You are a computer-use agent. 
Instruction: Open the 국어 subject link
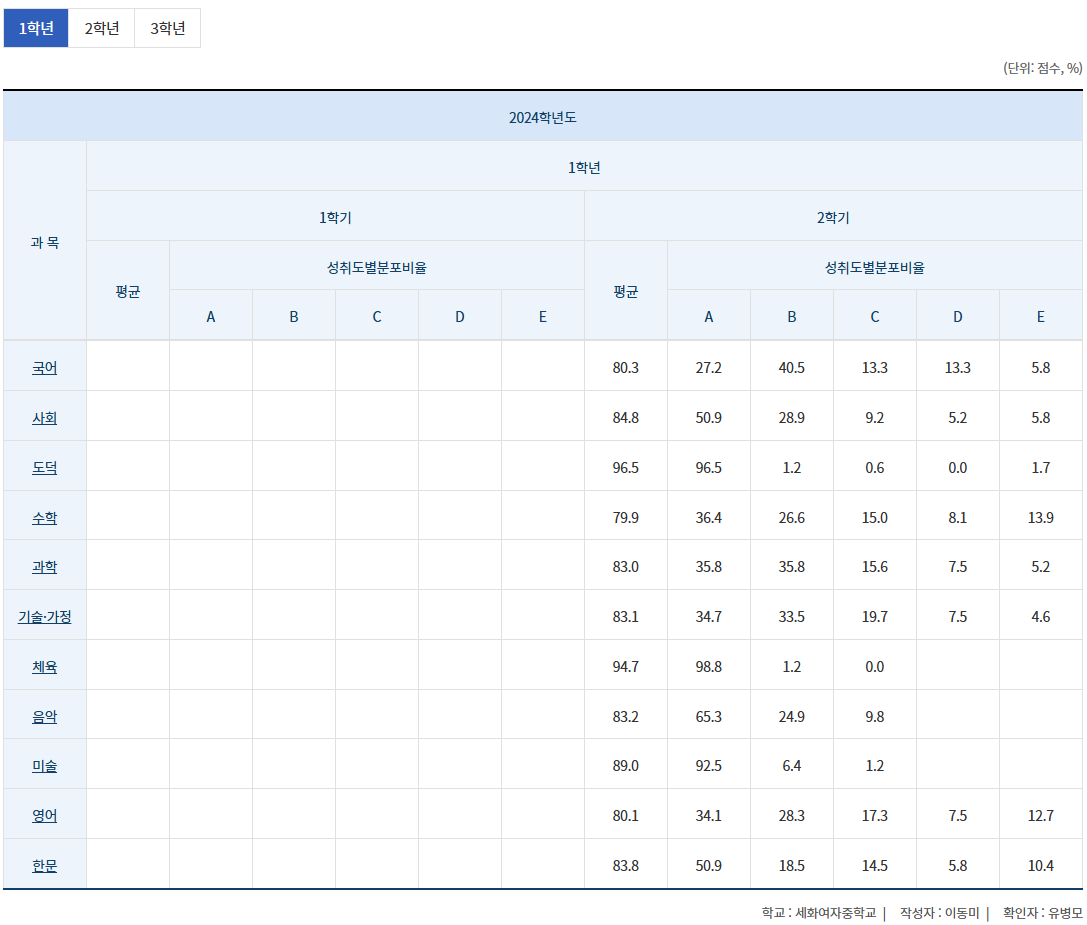44,368
